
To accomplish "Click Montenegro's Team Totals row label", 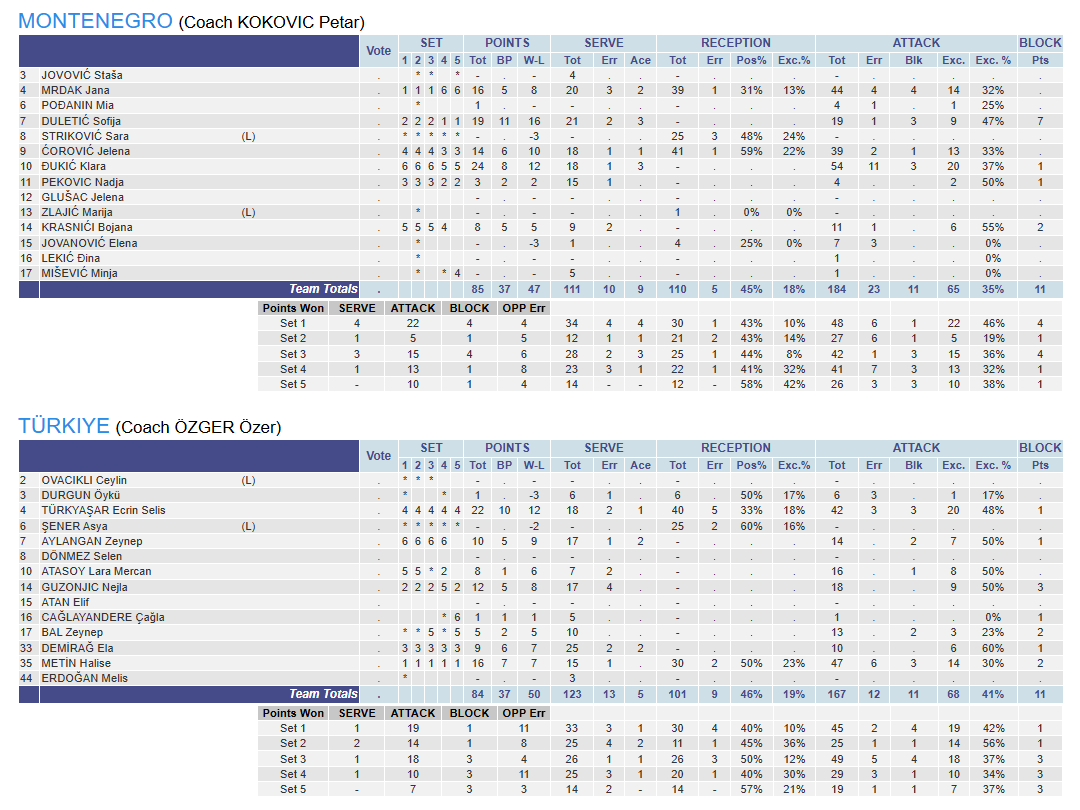I will click(x=323, y=289).
